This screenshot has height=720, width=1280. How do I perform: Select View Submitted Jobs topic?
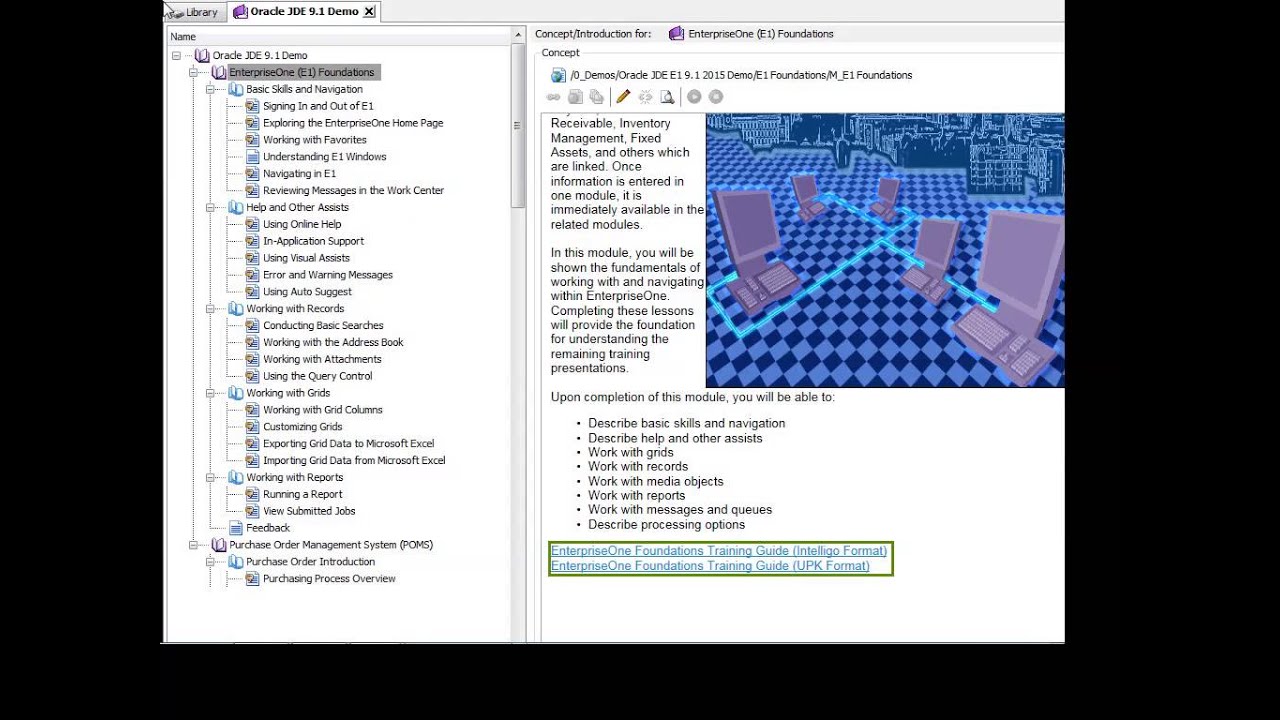pyautogui.click(x=309, y=511)
